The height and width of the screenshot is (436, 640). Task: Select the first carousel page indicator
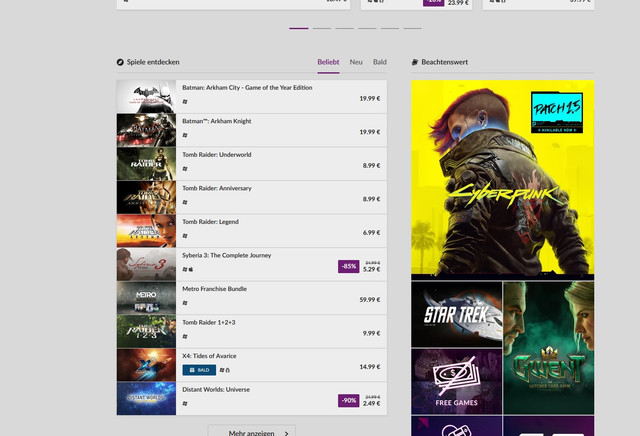coord(299,28)
